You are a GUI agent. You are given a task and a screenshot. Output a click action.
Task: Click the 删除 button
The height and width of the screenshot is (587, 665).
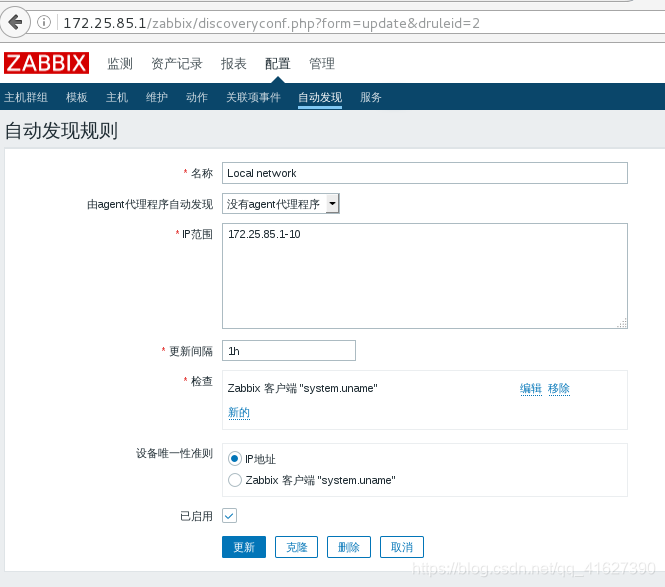(349, 547)
